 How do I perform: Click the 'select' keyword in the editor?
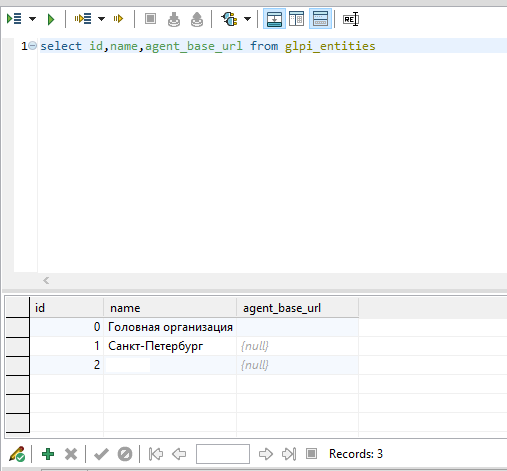[61, 46]
